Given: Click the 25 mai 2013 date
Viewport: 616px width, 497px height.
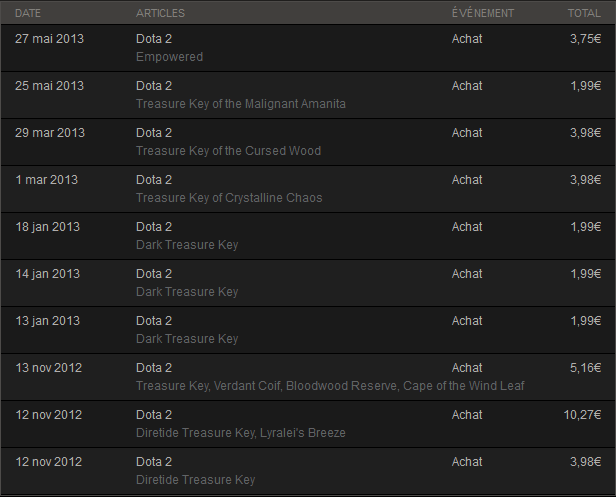Looking at the screenshot, I should coord(50,86).
